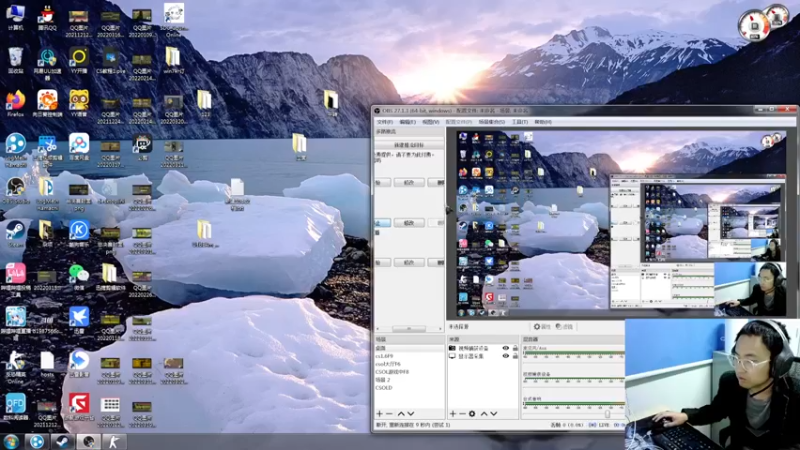The height and width of the screenshot is (450, 800).
Task: Click the 属性 properties button below preview
Action: point(542,327)
